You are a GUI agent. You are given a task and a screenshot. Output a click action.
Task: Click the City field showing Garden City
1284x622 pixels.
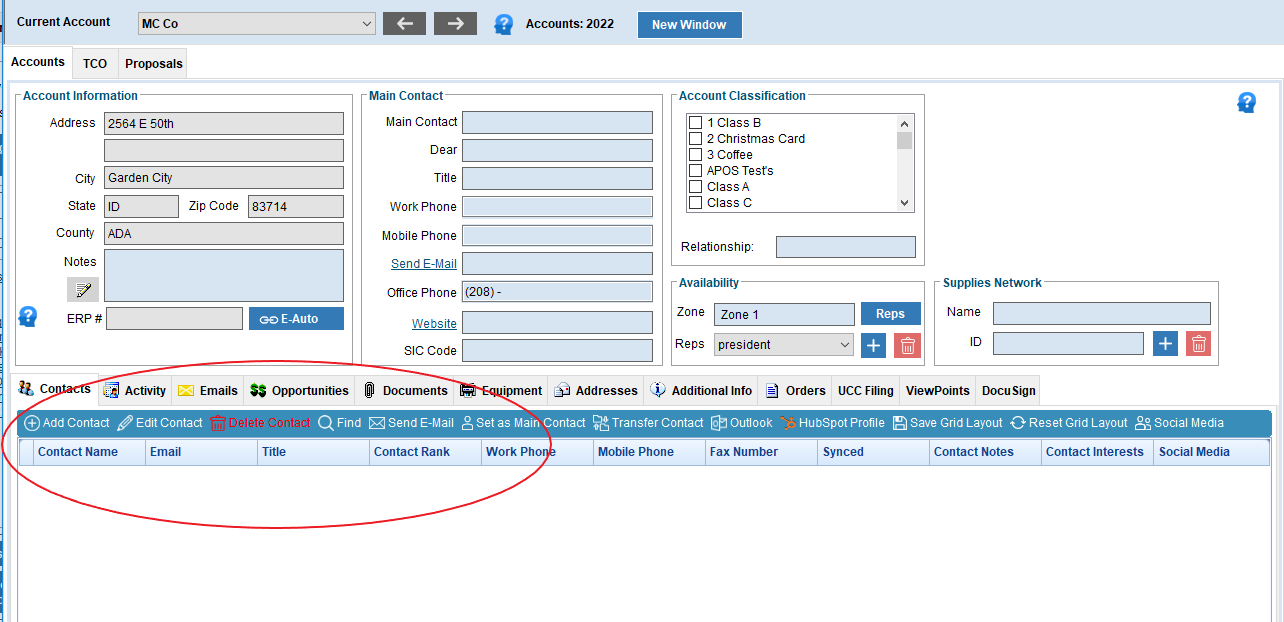pos(224,178)
